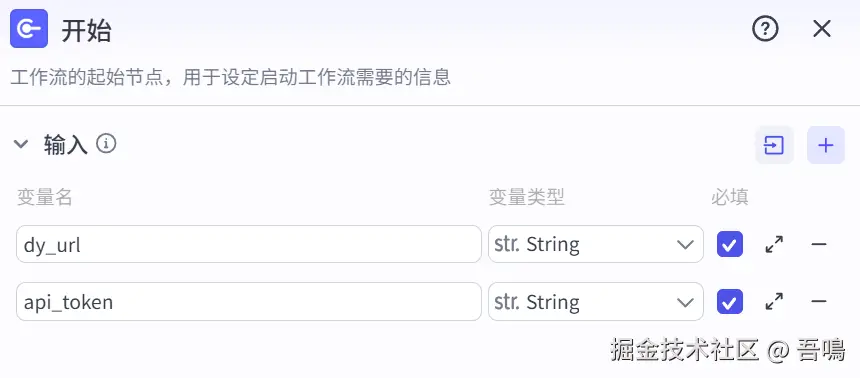Expand the api_token row details icon
The image size is (860, 378).
tap(774, 302)
